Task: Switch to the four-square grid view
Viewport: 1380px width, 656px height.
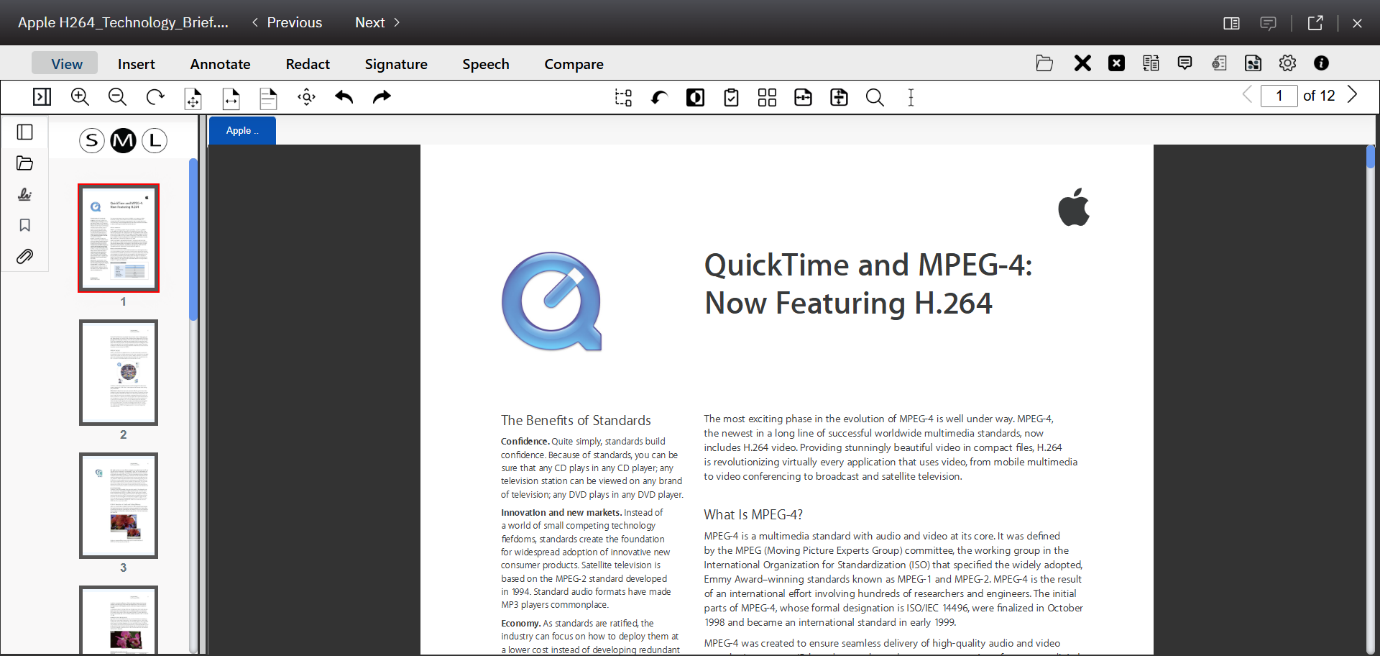Action: (x=767, y=97)
